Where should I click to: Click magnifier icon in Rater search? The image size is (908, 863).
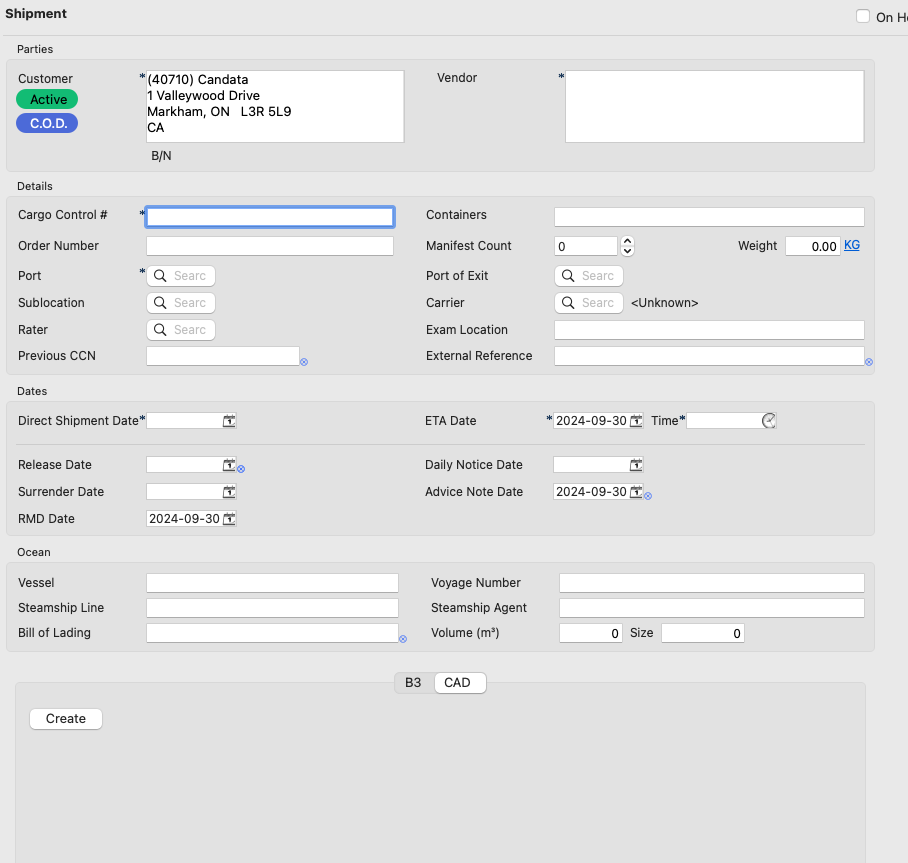click(160, 330)
